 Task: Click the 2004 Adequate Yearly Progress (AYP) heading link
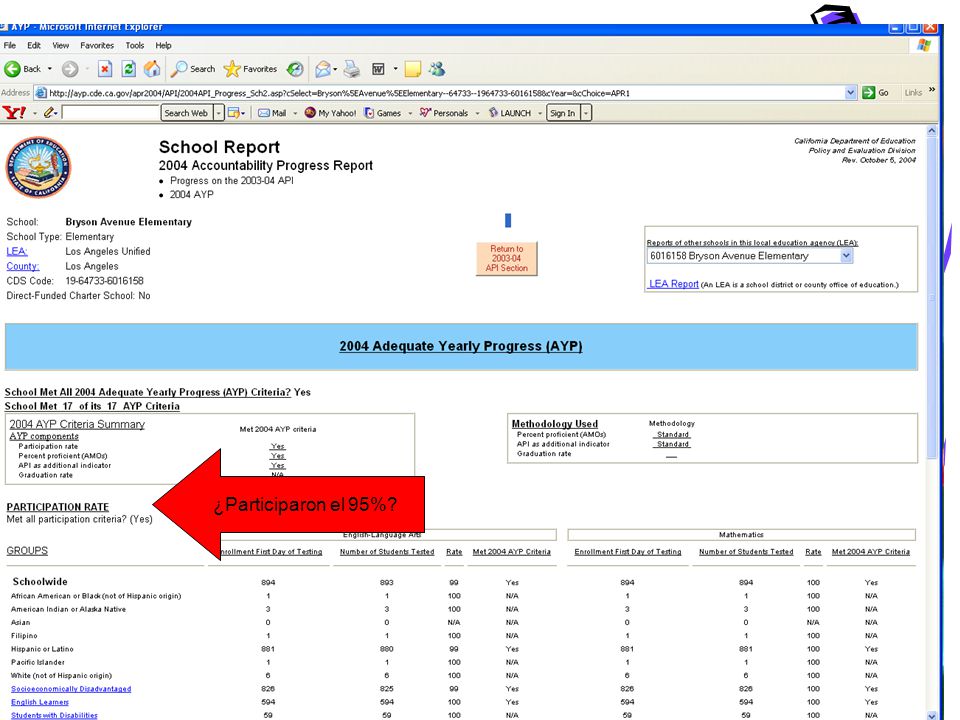click(460, 346)
